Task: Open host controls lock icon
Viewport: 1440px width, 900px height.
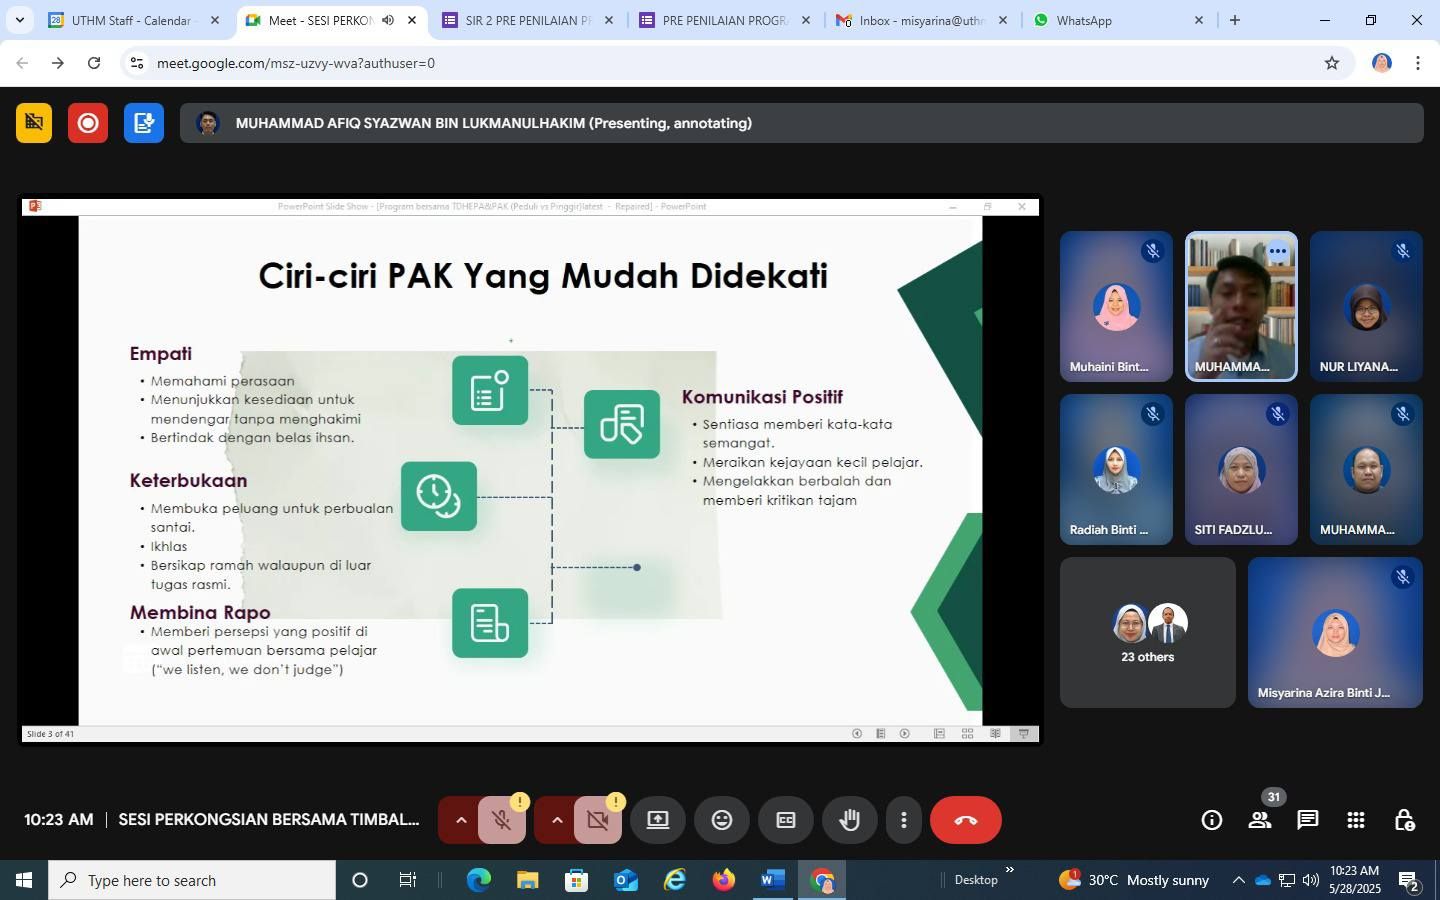Action: pyautogui.click(x=1404, y=820)
